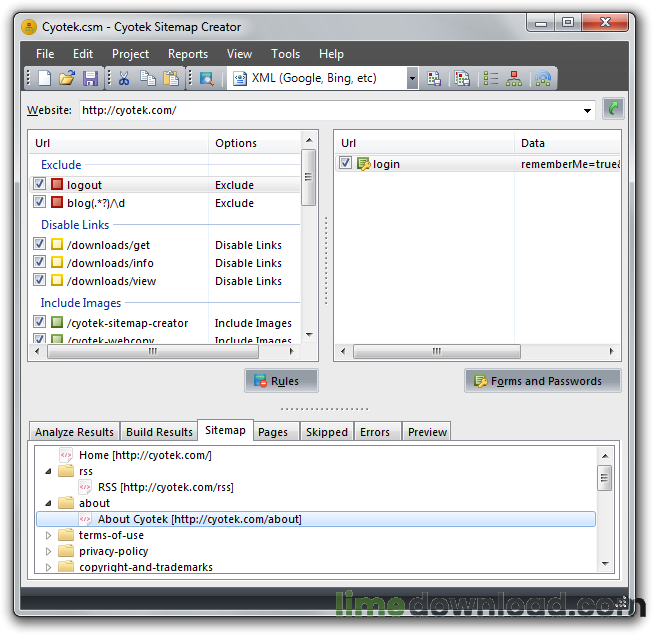Toggle the /downloads/get checkbox
The height and width of the screenshot is (636, 653).
coord(40,244)
